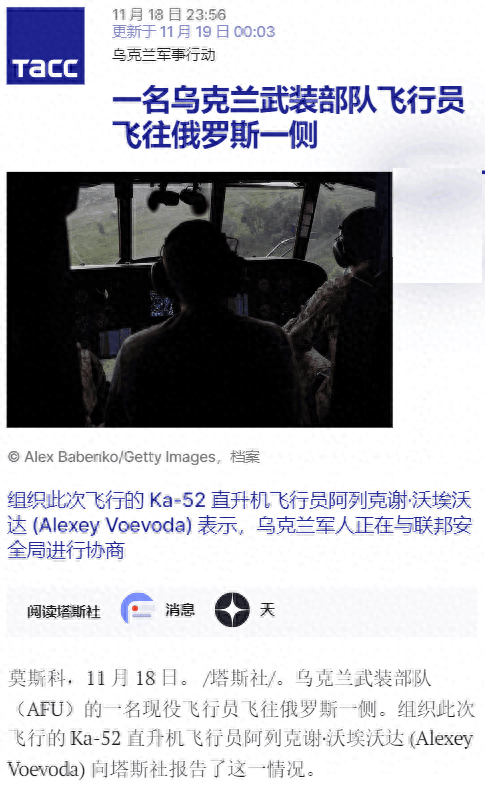Click the 天 label
This screenshot has height=803, width=485.
tap(267, 609)
